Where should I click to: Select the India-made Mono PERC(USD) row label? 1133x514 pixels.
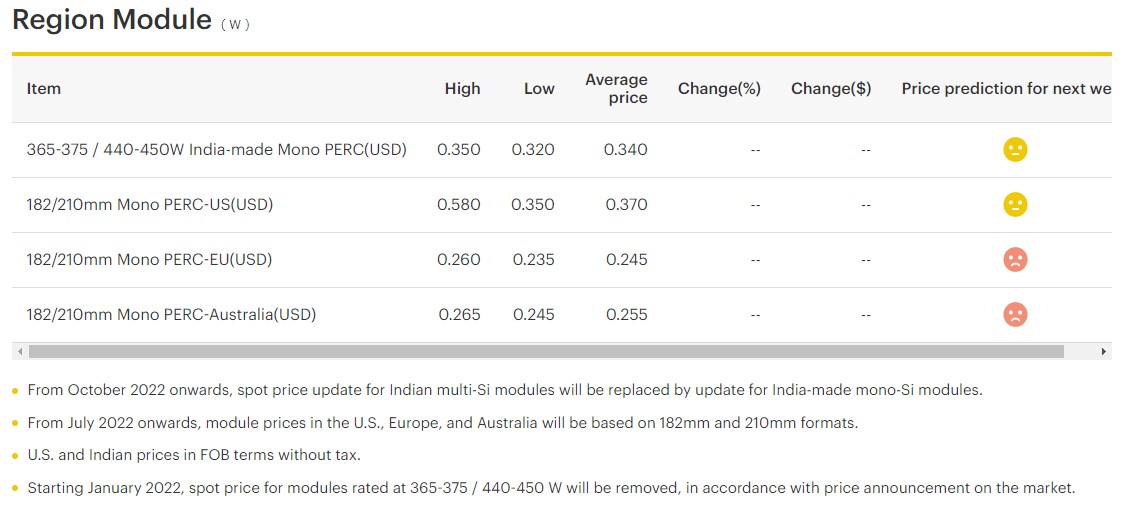[217, 150]
